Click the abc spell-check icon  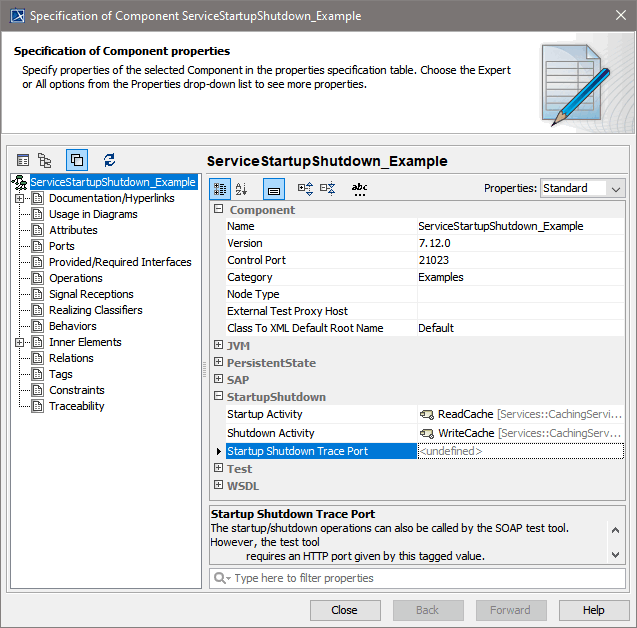pyautogui.click(x=360, y=188)
